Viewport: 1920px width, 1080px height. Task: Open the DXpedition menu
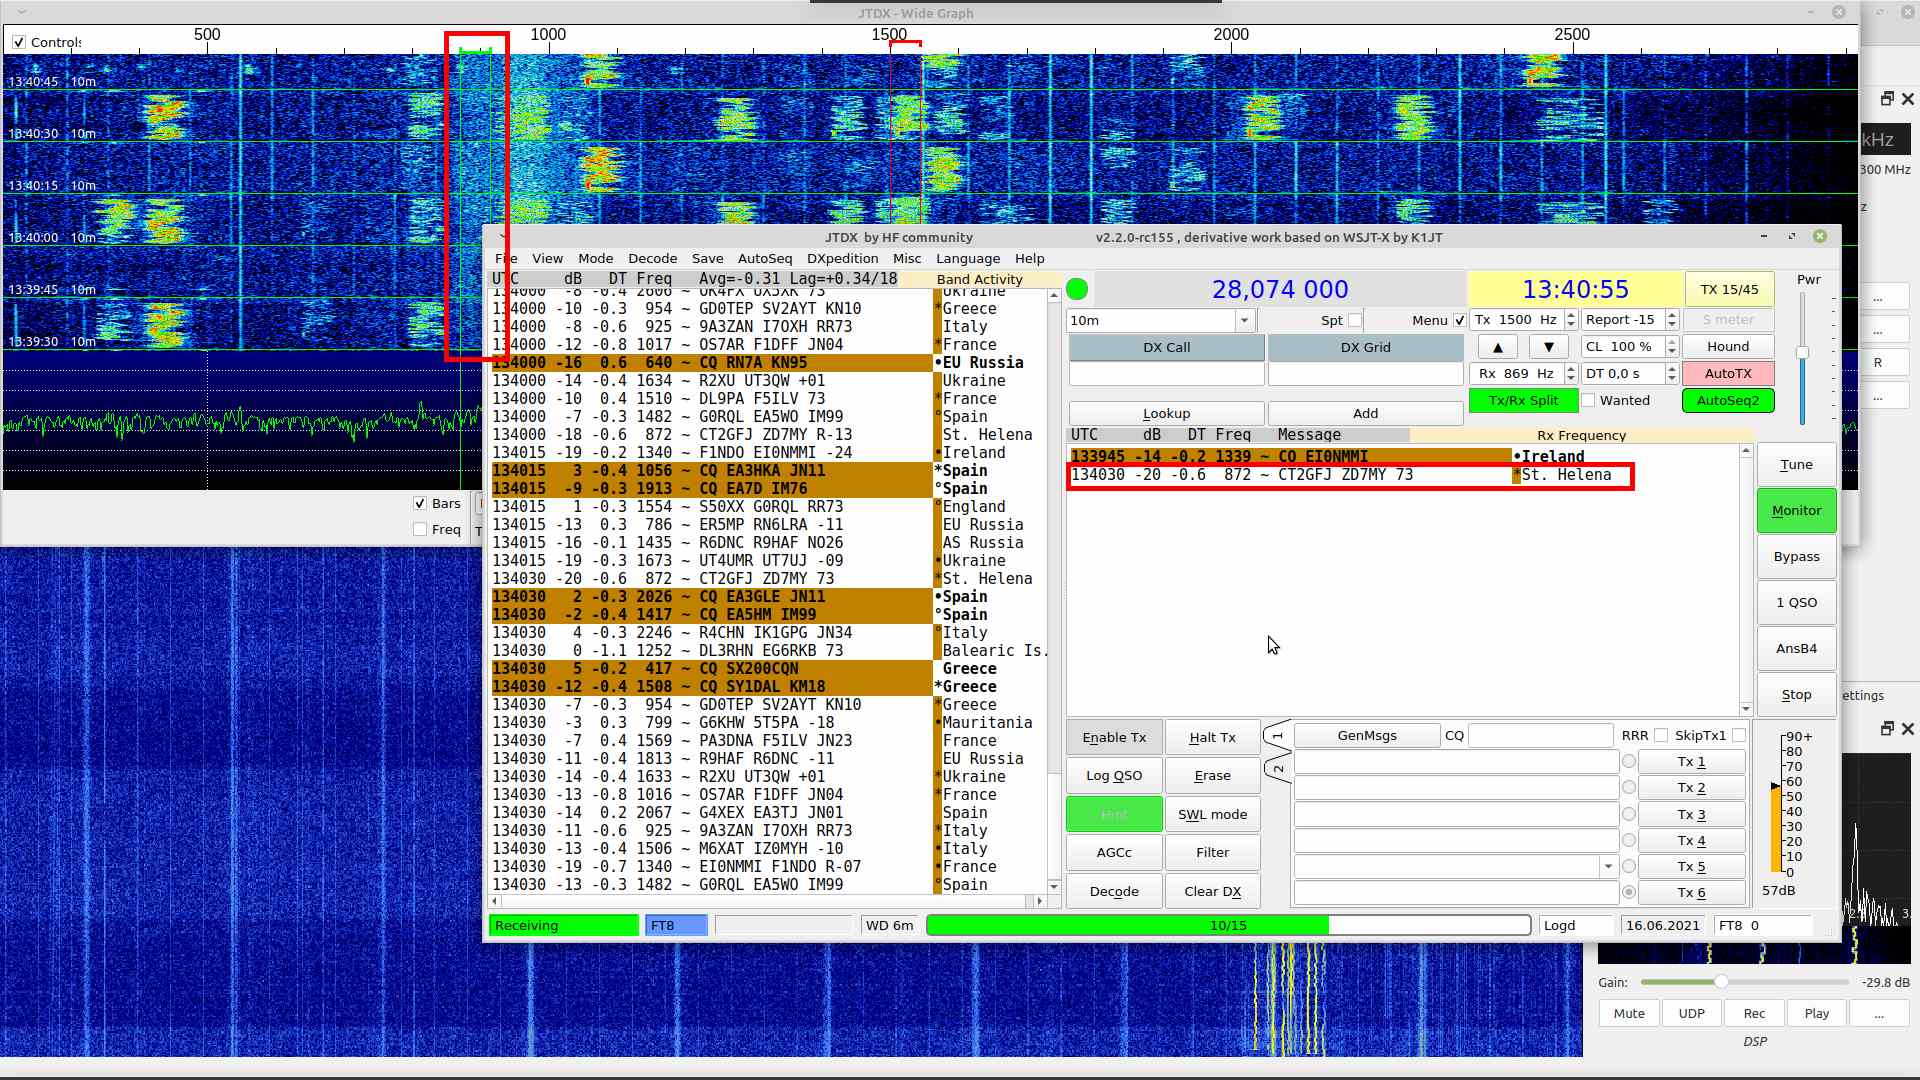[842, 258]
